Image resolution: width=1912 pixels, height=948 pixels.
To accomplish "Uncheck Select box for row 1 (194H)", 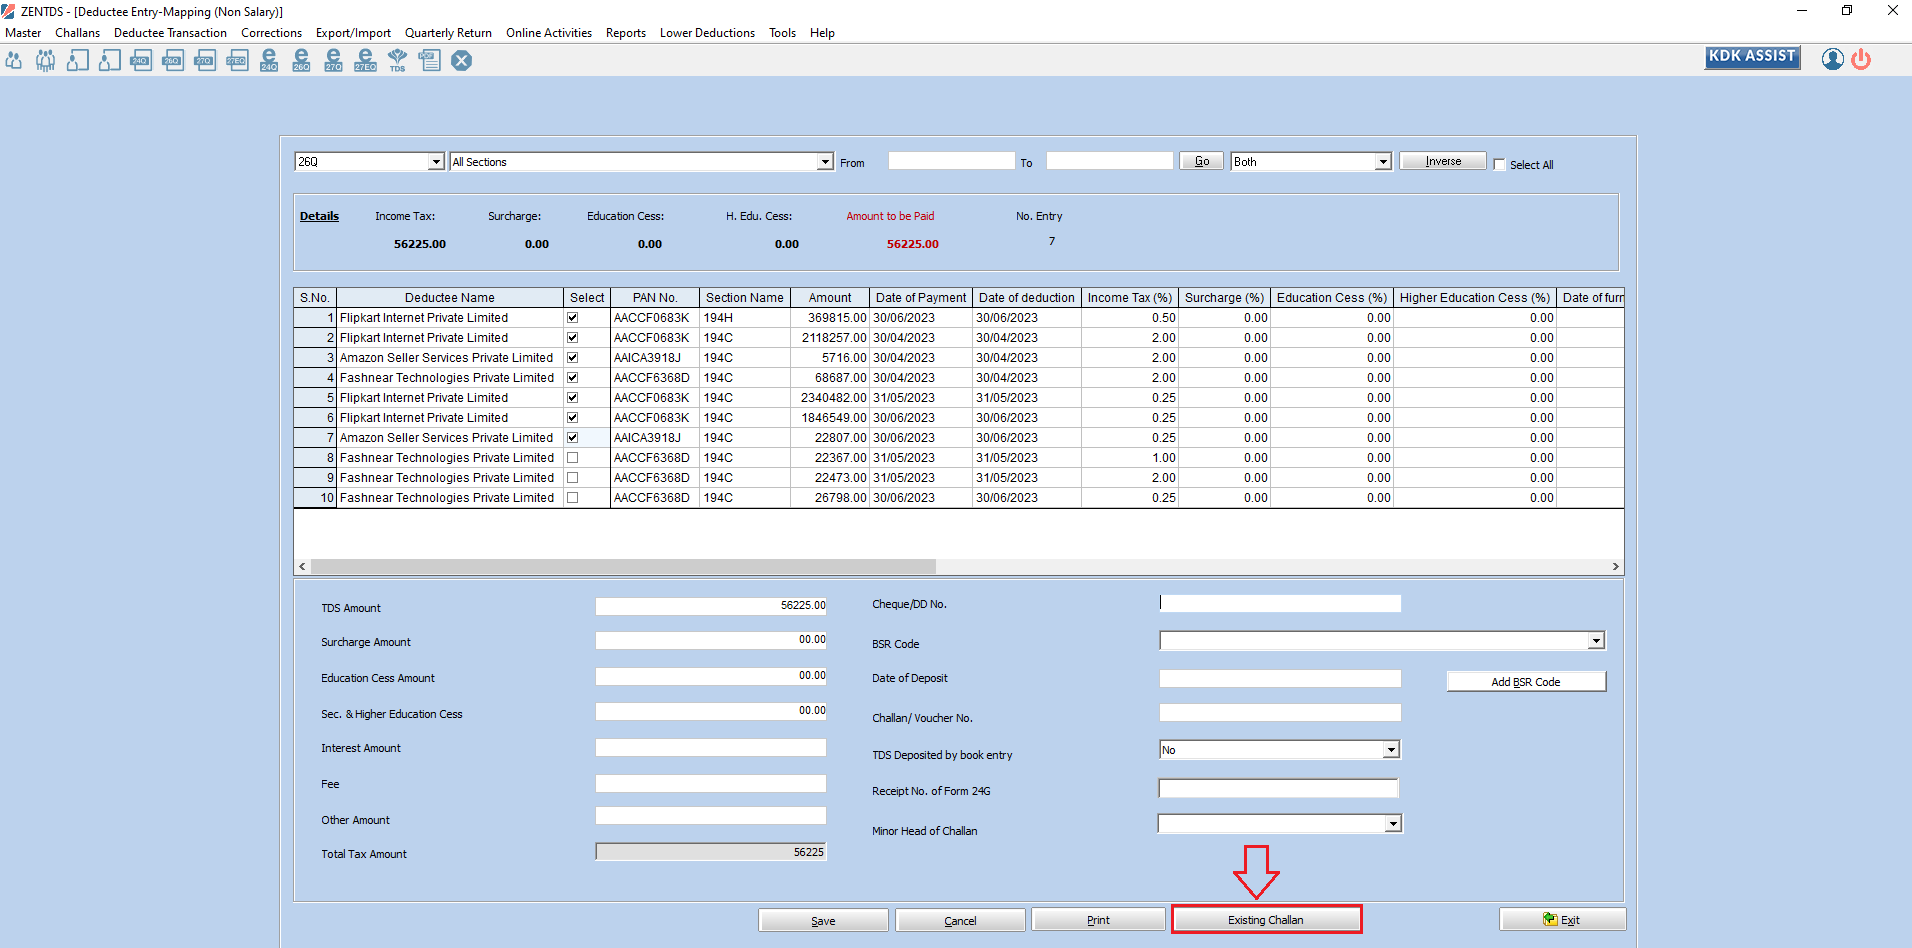I will tap(572, 318).
